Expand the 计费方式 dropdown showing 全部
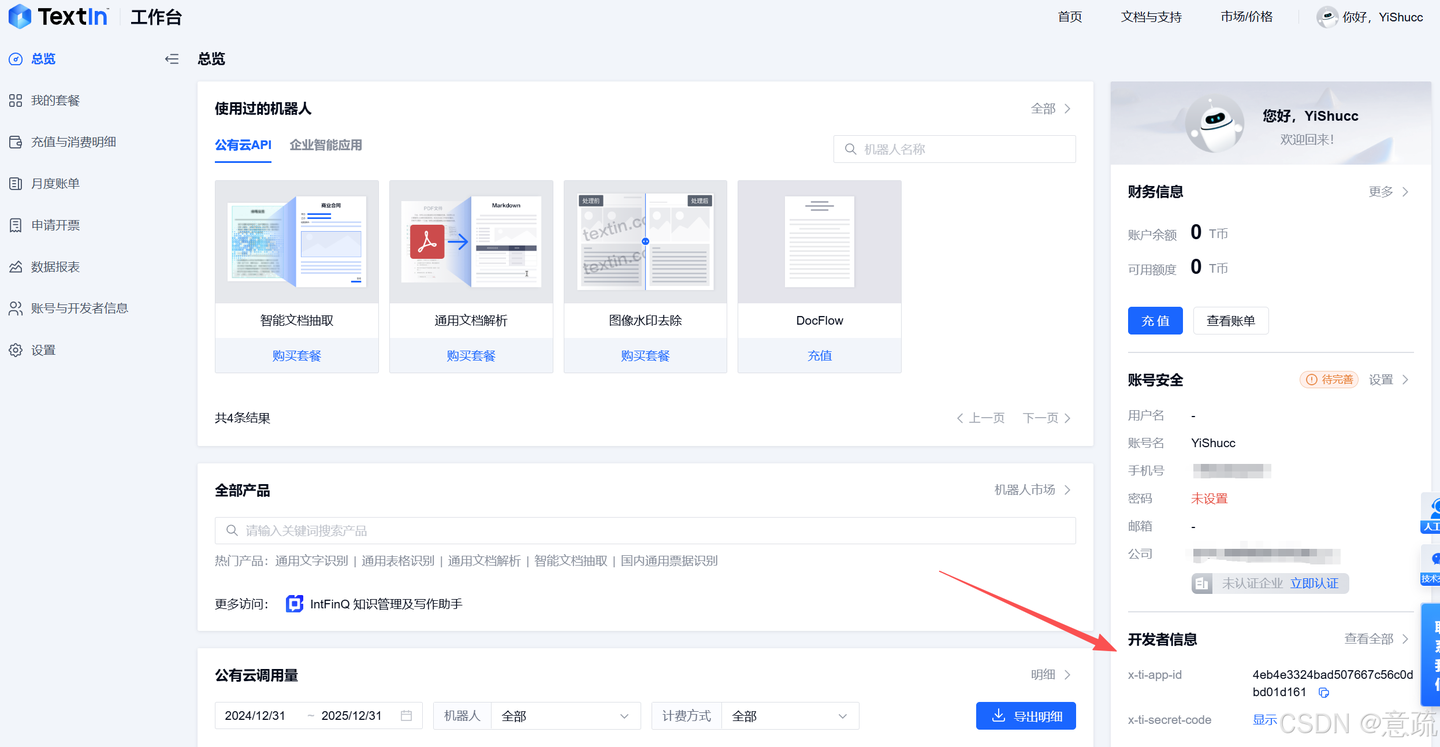The height and width of the screenshot is (747, 1440). point(790,716)
